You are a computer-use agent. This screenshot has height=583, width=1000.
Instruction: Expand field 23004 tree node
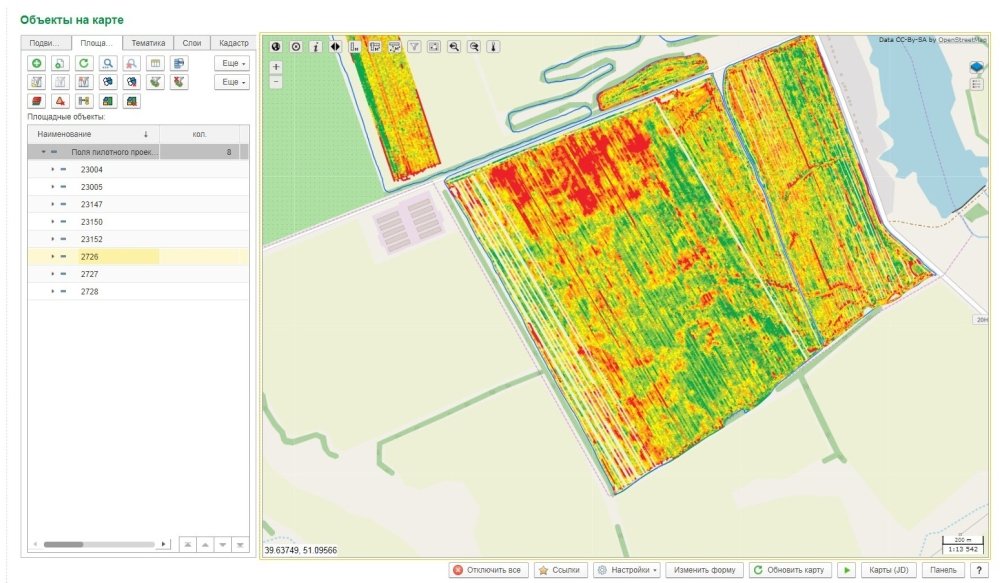(x=52, y=170)
